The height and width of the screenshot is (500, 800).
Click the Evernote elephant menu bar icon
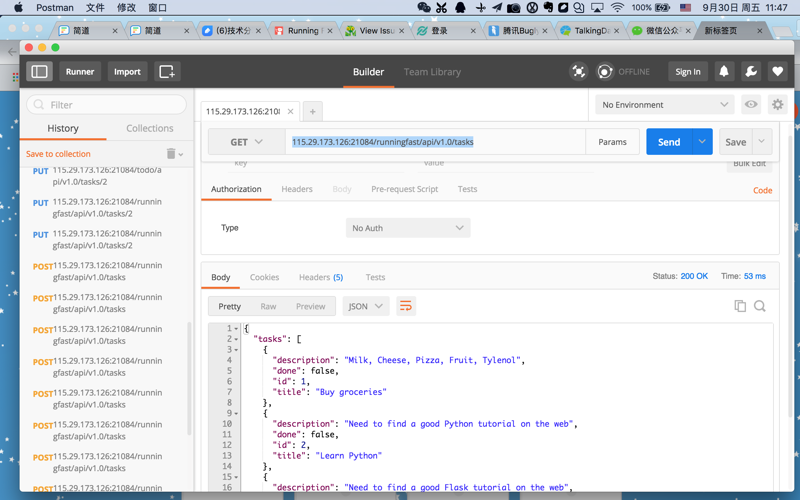pyautogui.click(x=548, y=7)
